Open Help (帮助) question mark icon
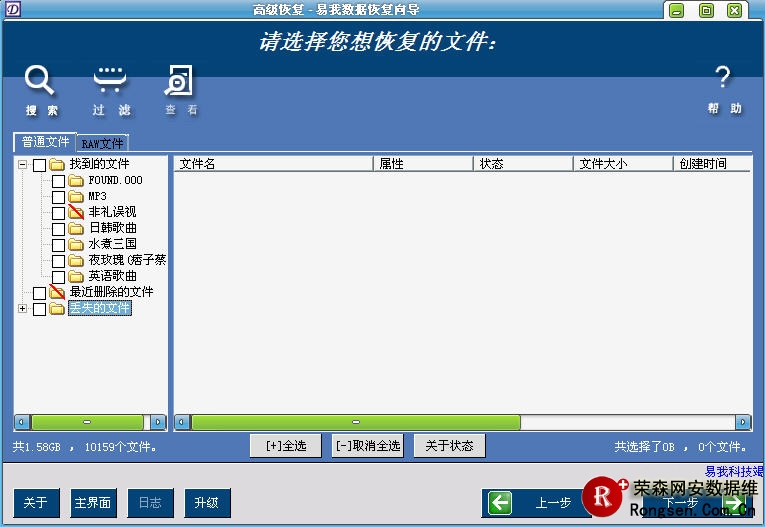765x527 pixels. pyautogui.click(x=723, y=78)
